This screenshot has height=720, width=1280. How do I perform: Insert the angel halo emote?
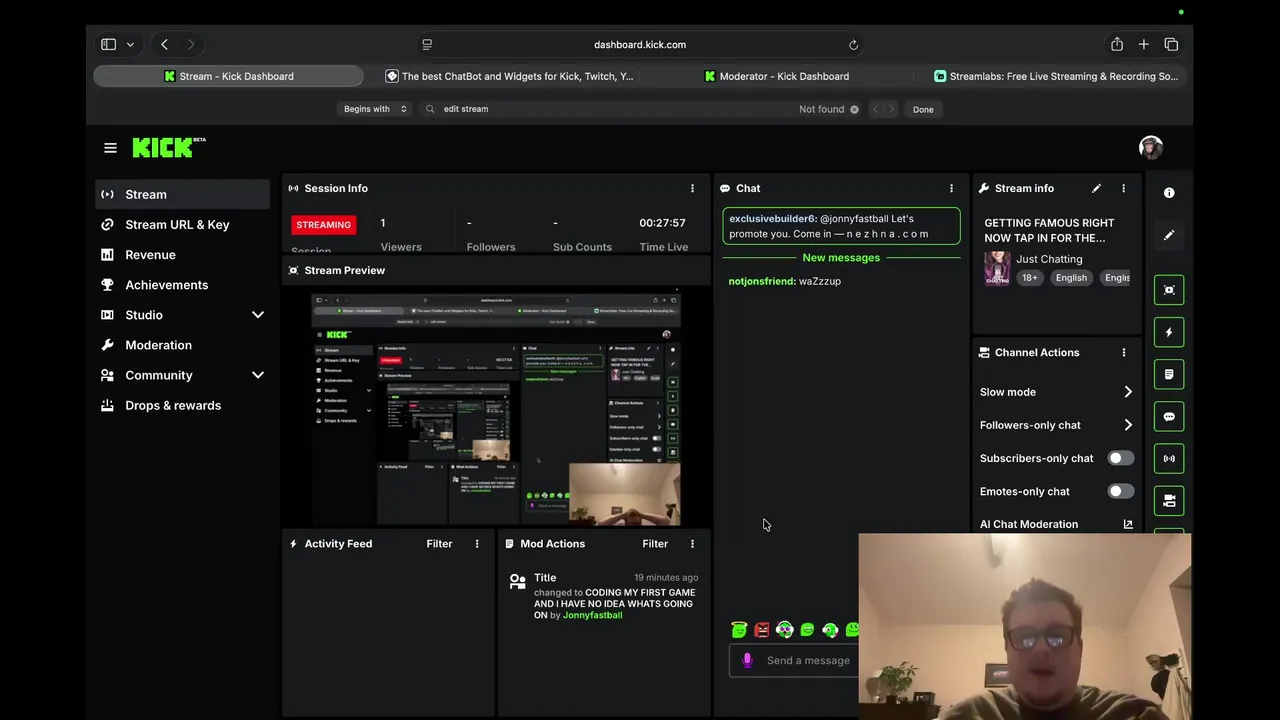(739, 629)
